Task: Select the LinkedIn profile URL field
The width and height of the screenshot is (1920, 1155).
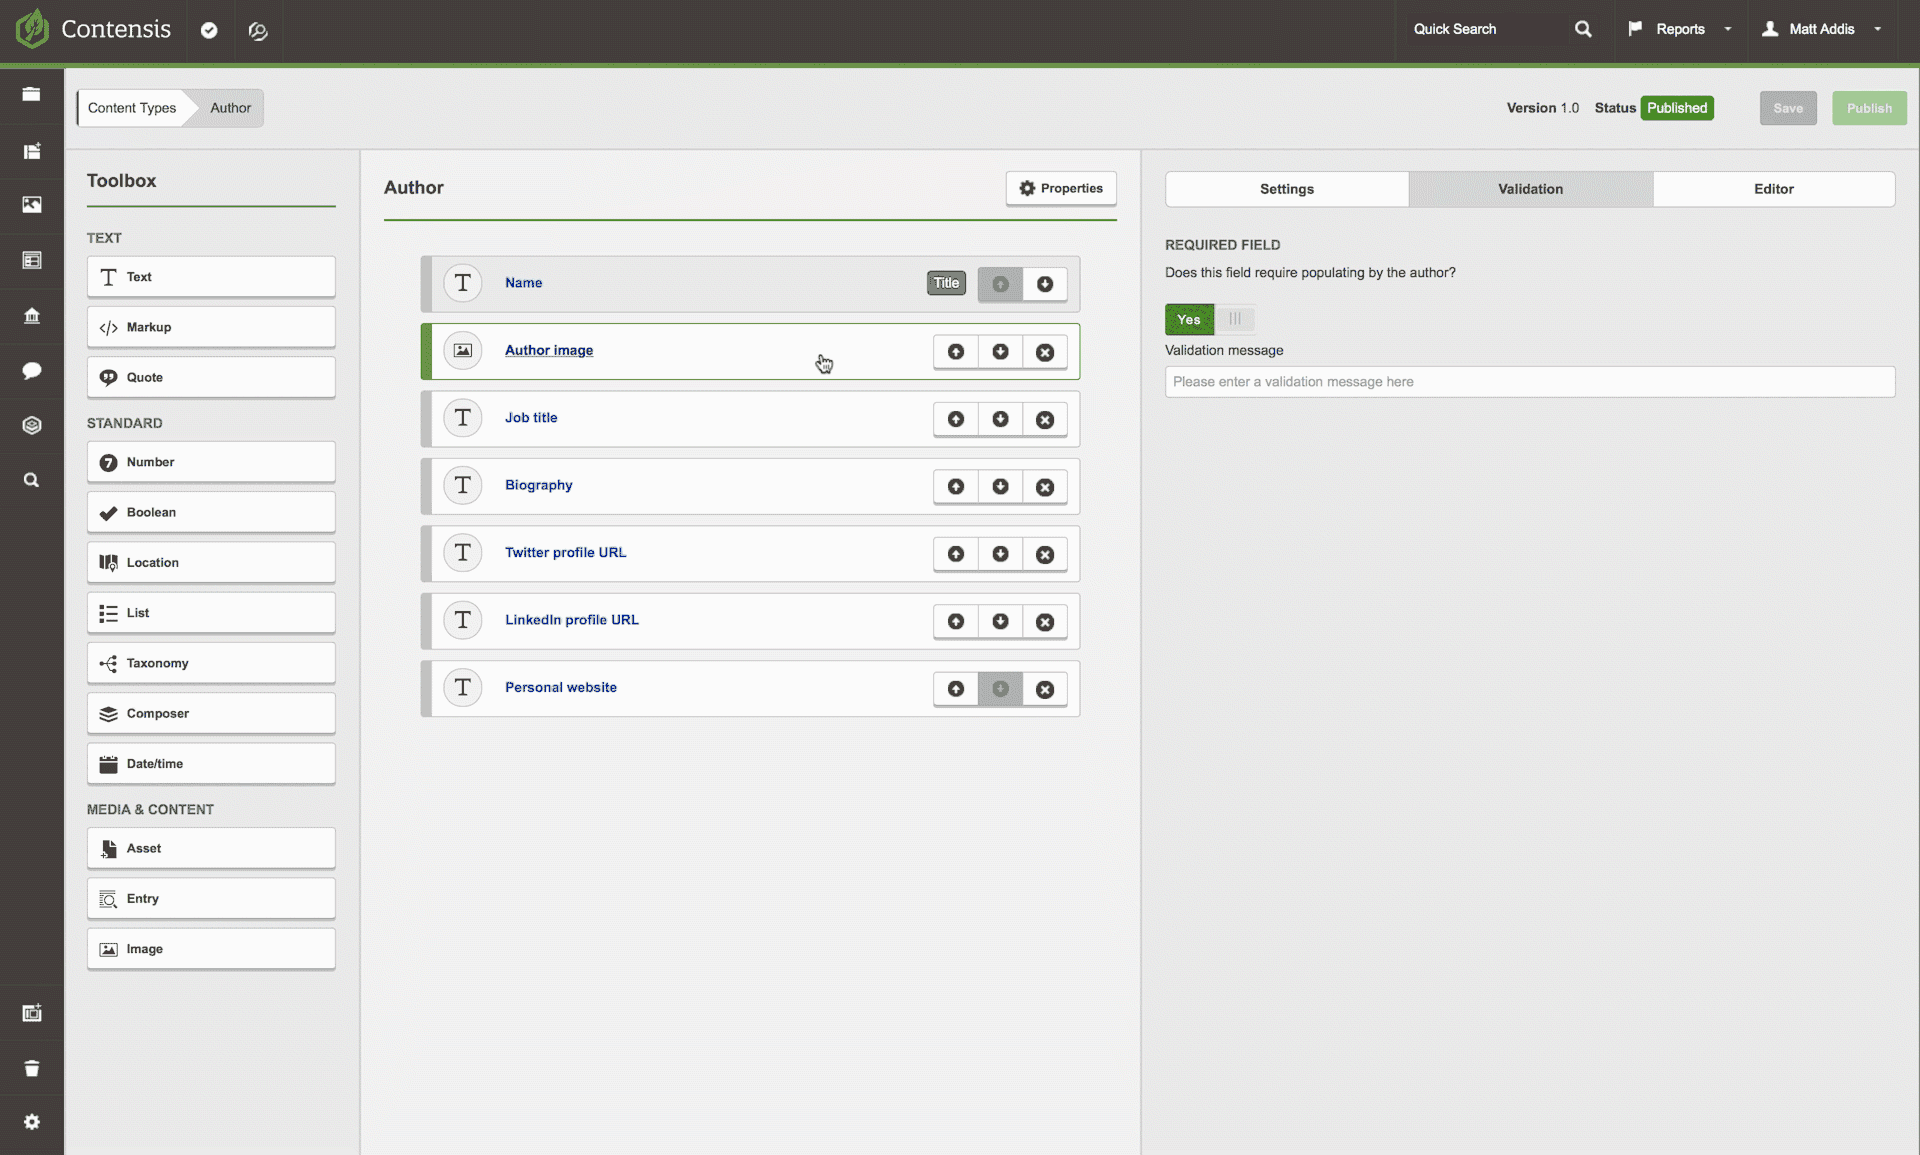Action: [571, 620]
